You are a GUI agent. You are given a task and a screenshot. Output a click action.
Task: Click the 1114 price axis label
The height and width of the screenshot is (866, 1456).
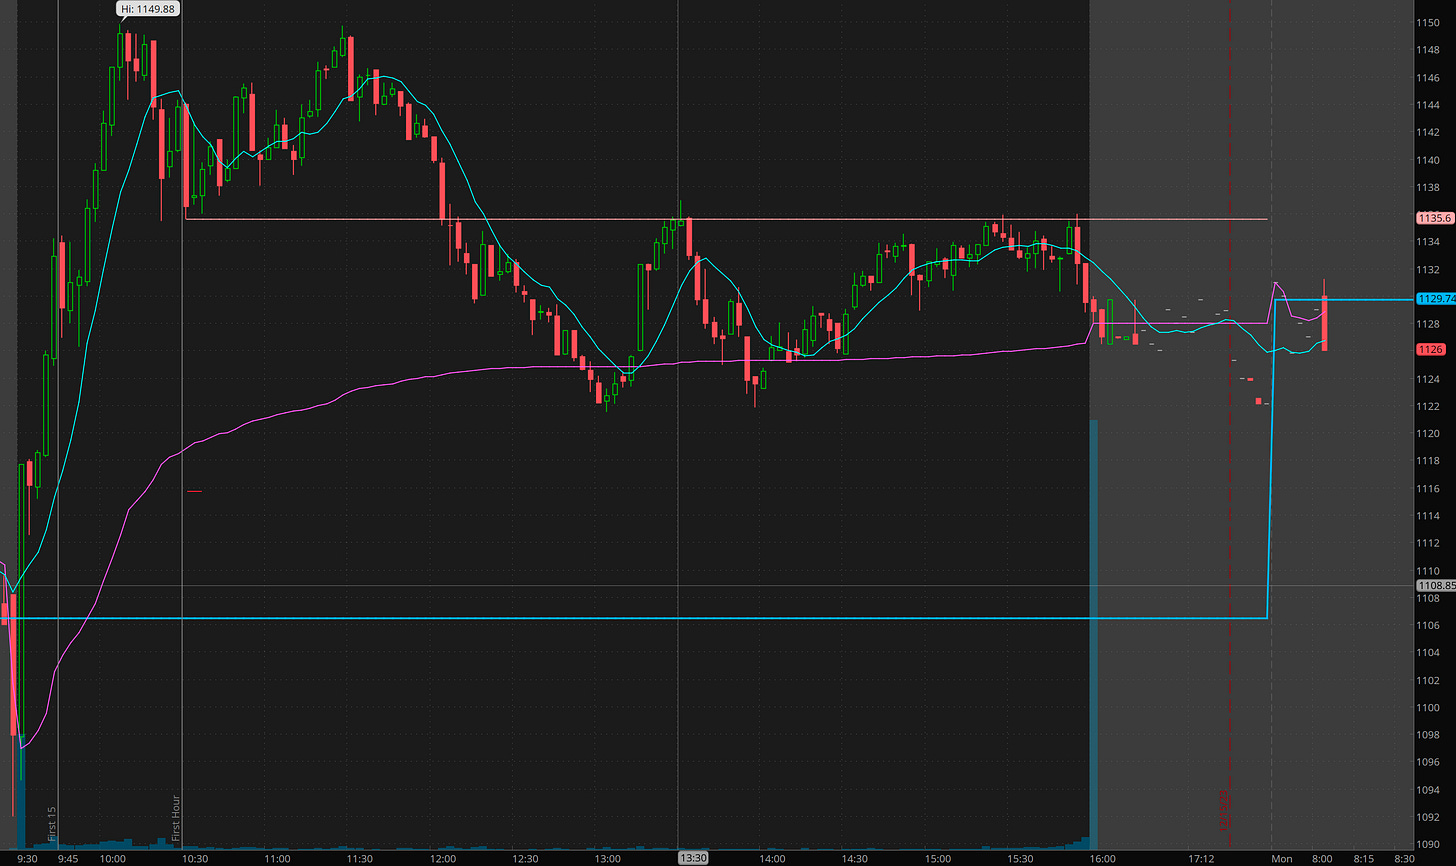point(1427,516)
